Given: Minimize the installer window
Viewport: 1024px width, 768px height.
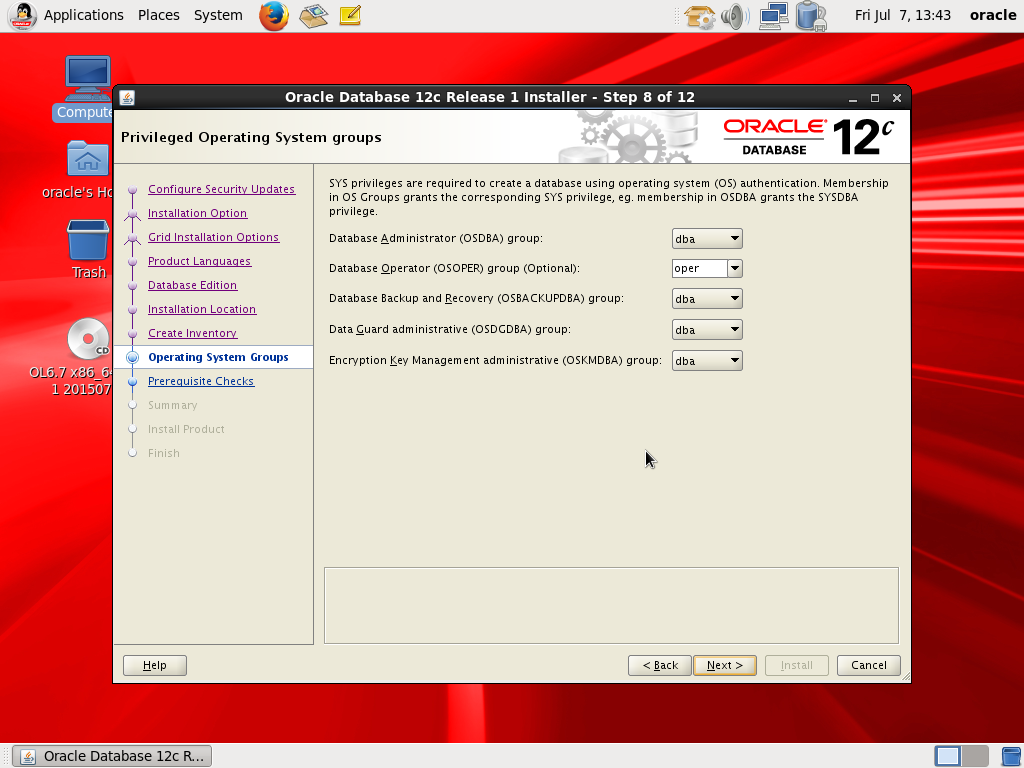Looking at the screenshot, I should click(853, 98).
